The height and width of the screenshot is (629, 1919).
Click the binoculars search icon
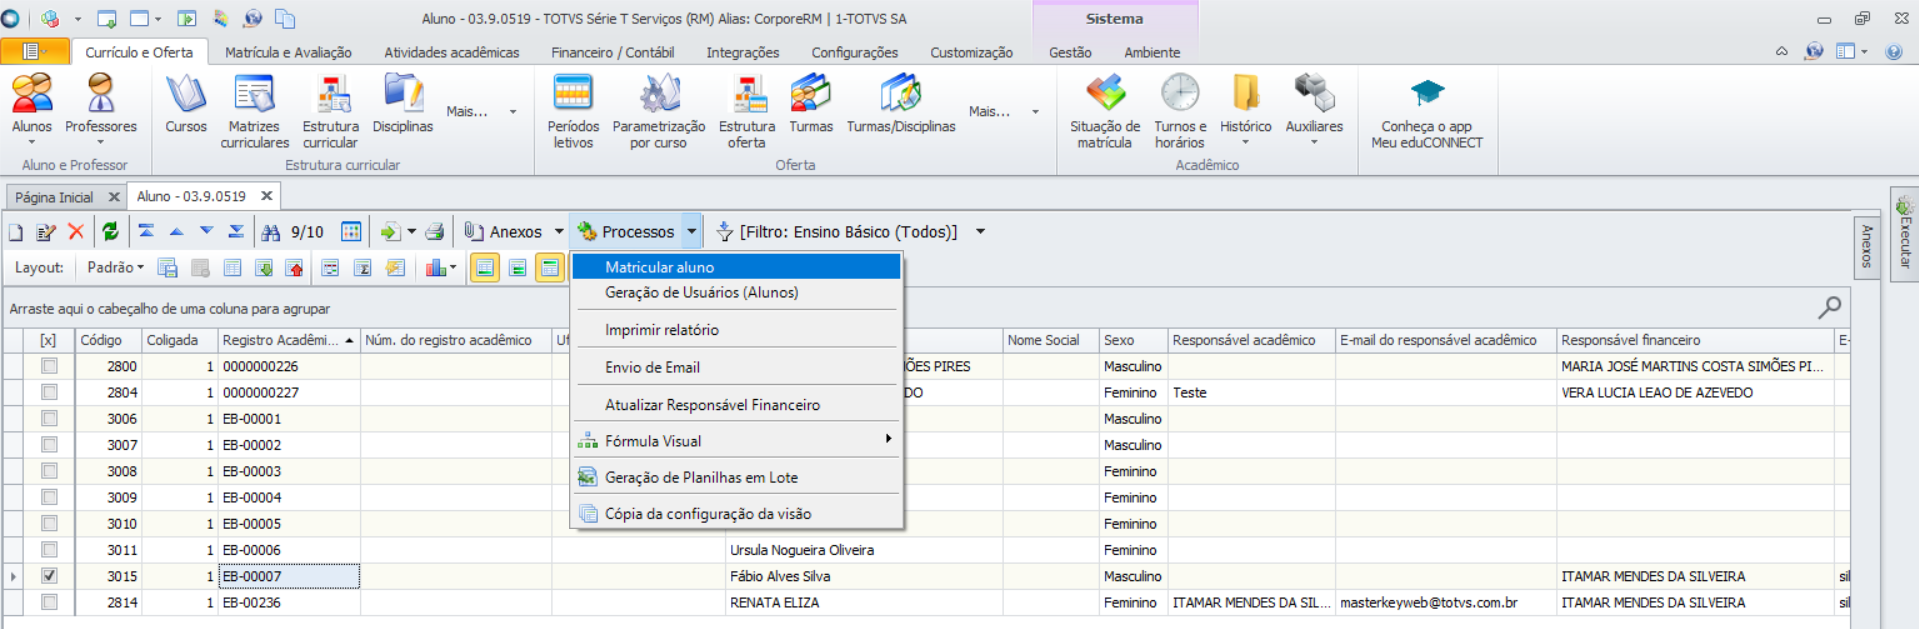271,232
